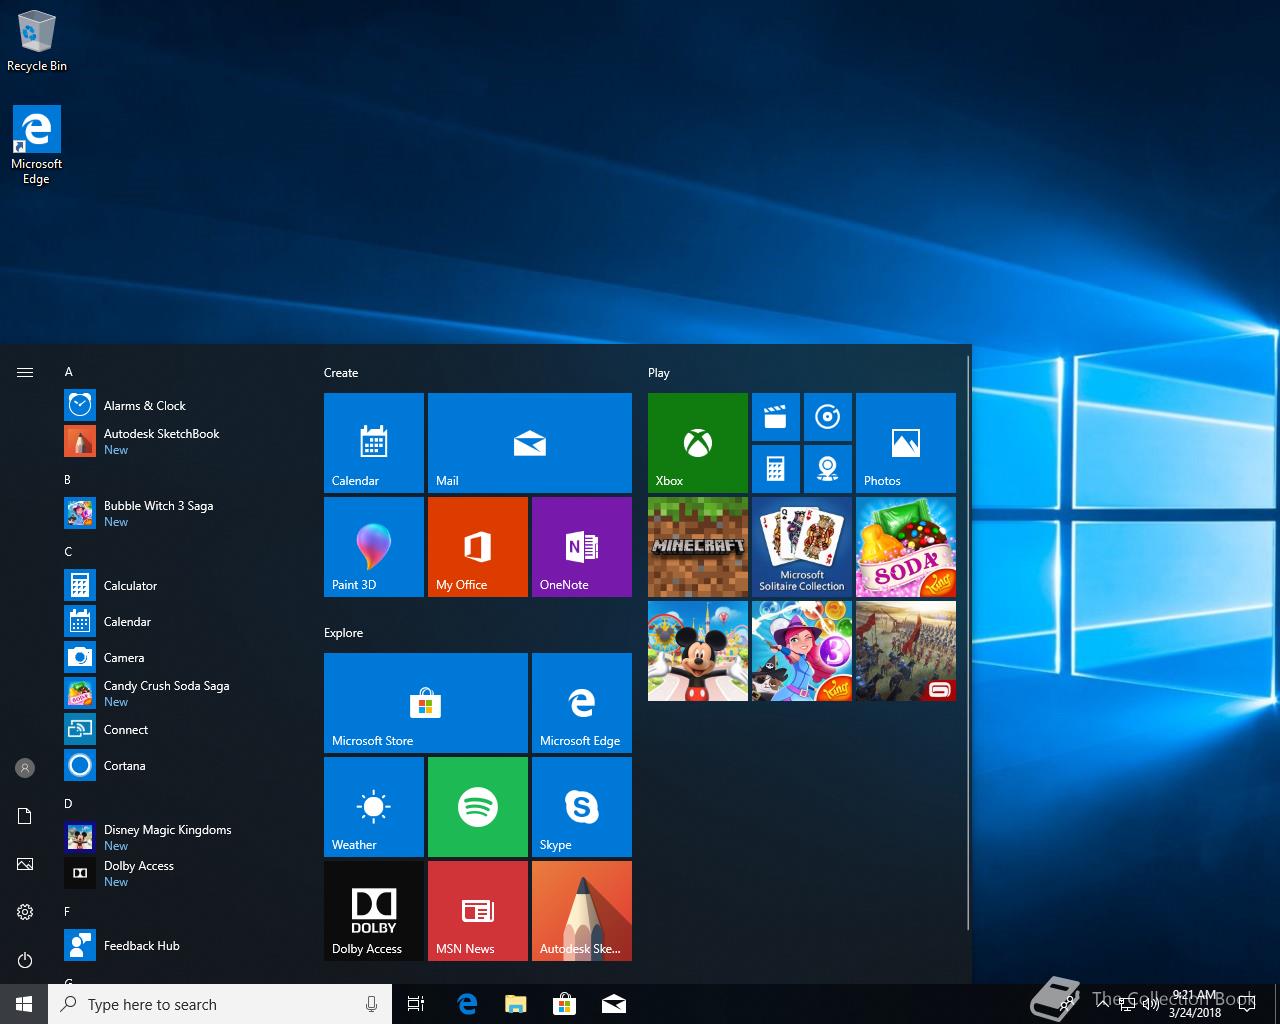Open the Disney Magic Kingdoms Mickey tile
1280x1024 pixels.
coord(698,651)
